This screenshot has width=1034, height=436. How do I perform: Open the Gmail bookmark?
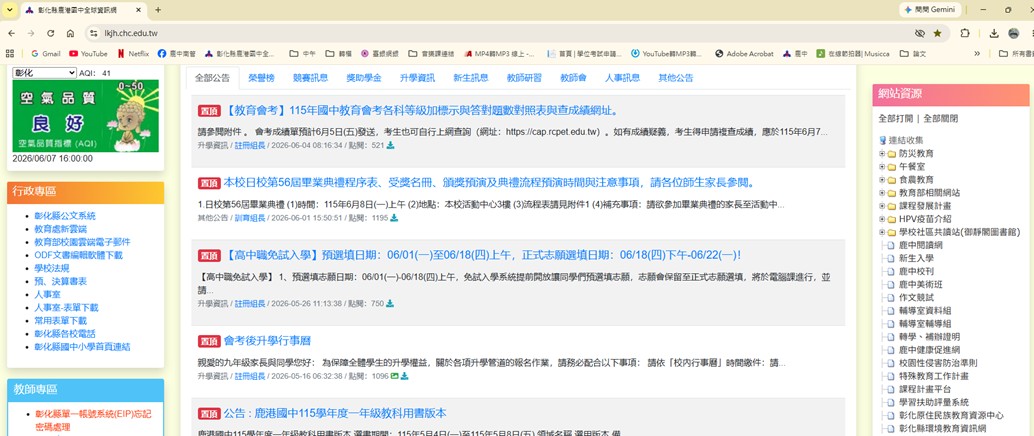46,53
